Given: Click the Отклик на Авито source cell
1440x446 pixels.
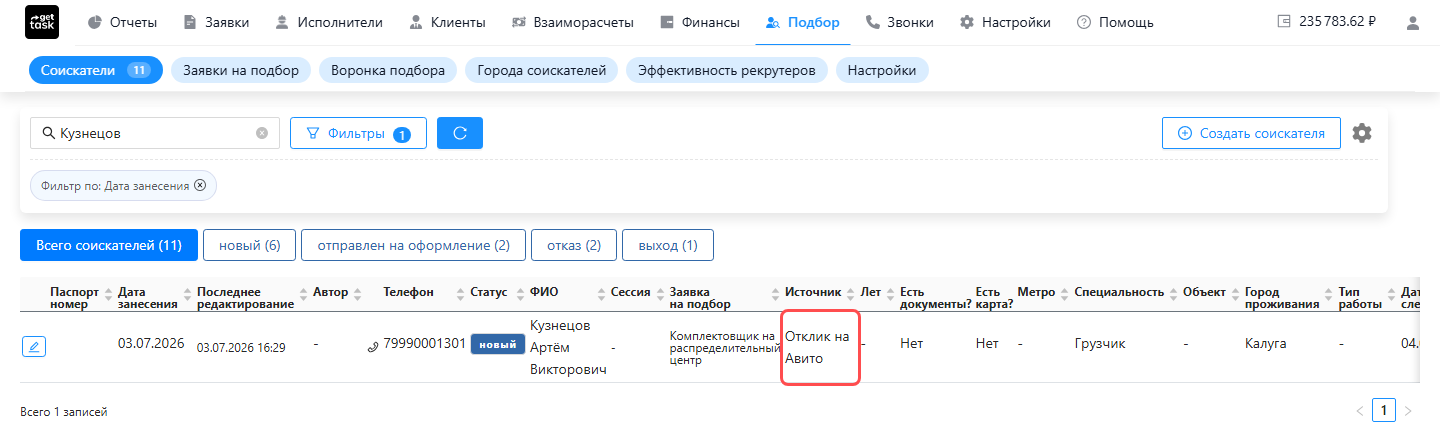Looking at the screenshot, I should coord(818,347).
